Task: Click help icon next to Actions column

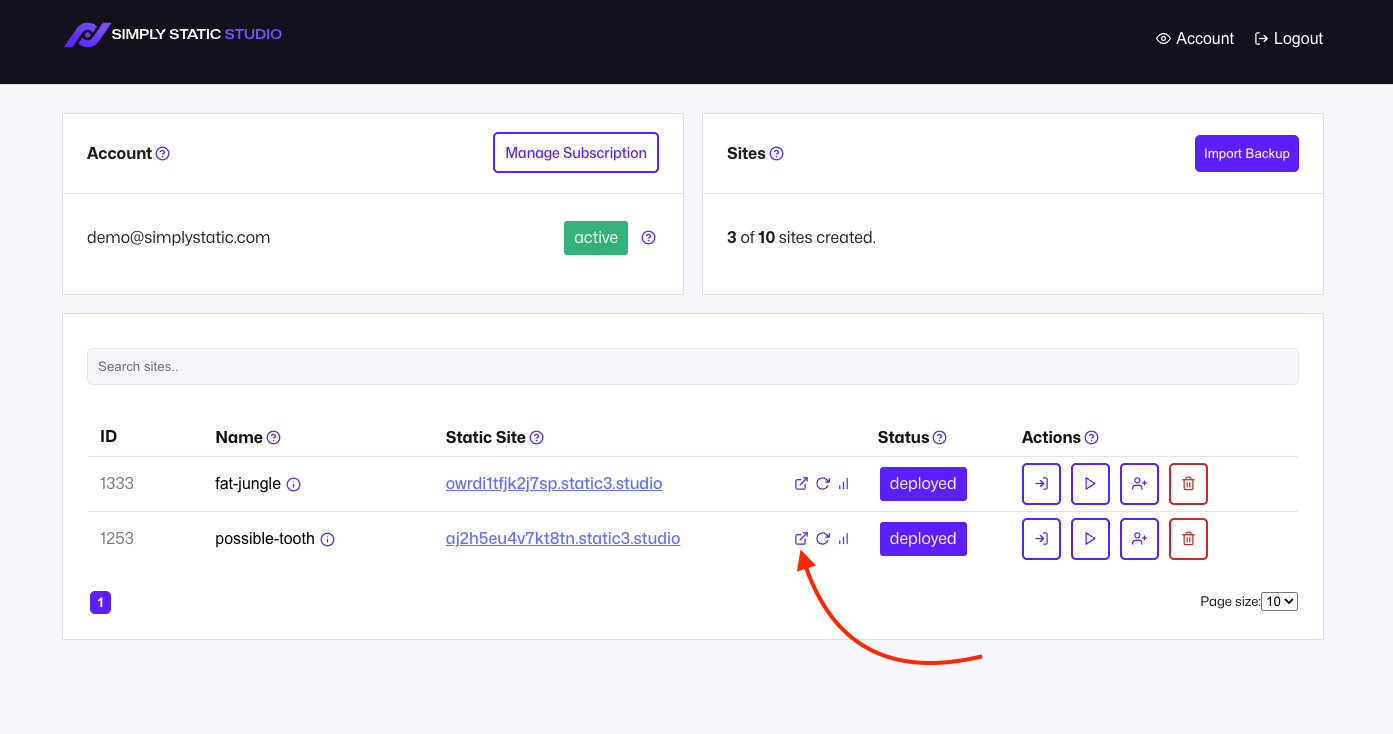Action: [1092, 438]
